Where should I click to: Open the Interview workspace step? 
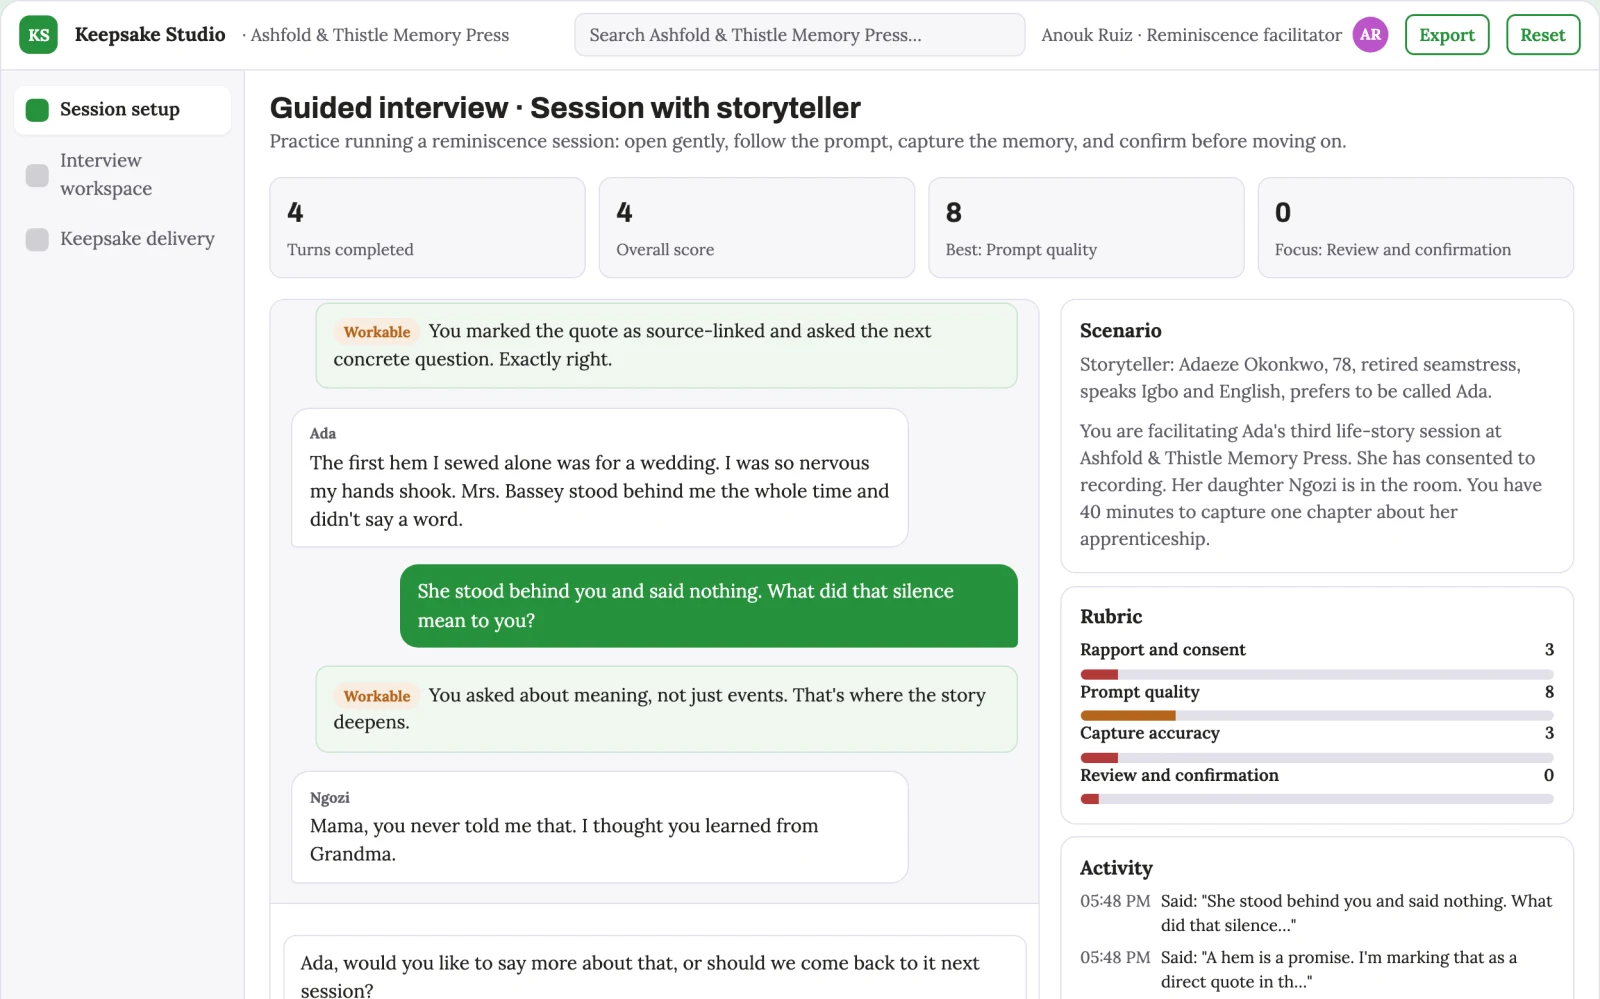click(122, 175)
